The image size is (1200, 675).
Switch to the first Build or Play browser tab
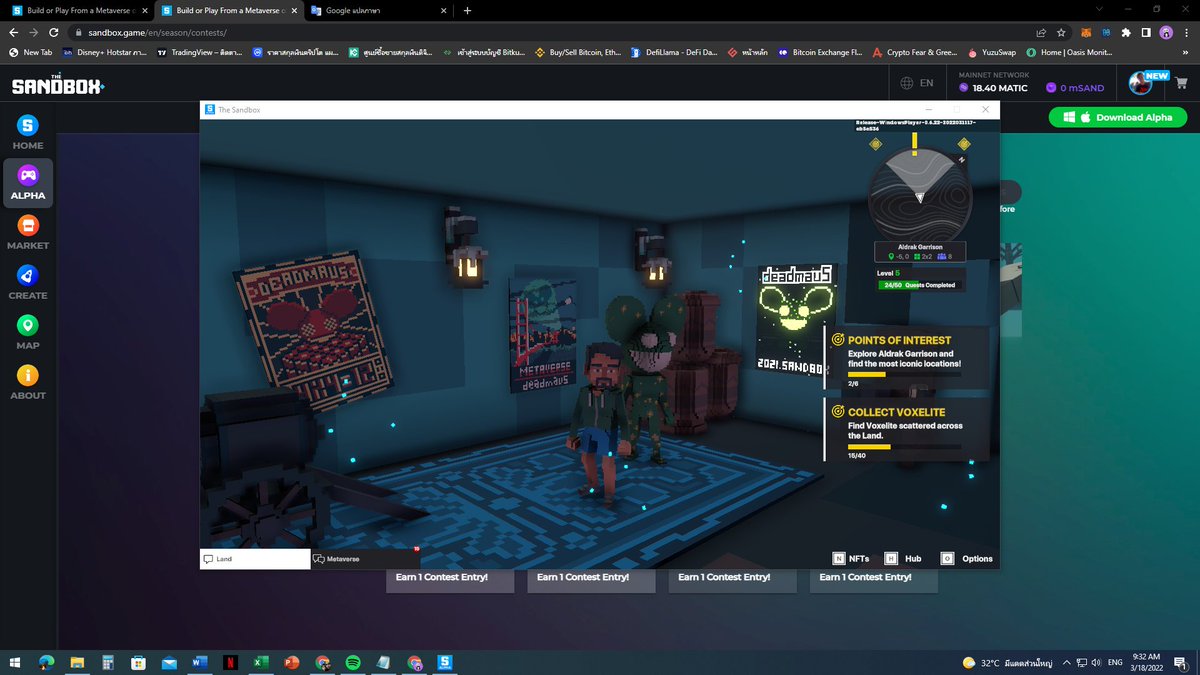pos(79,10)
